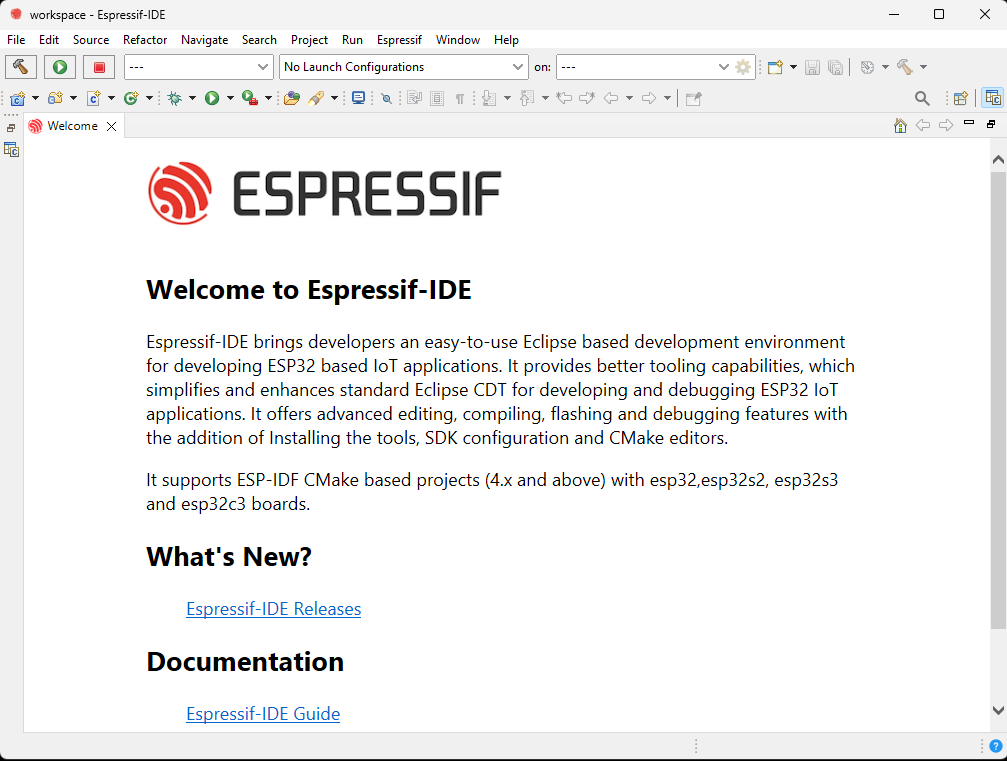The width and height of the screenshot is (1007, 761).
Task: Open the Espressif-IDE Guide link
Action: [263, 713]
